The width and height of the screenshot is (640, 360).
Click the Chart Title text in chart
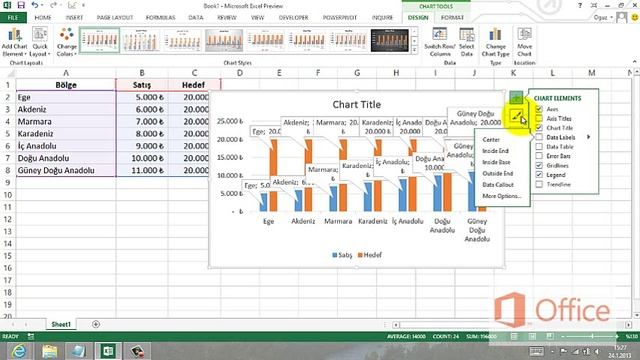tap(356, 104)
